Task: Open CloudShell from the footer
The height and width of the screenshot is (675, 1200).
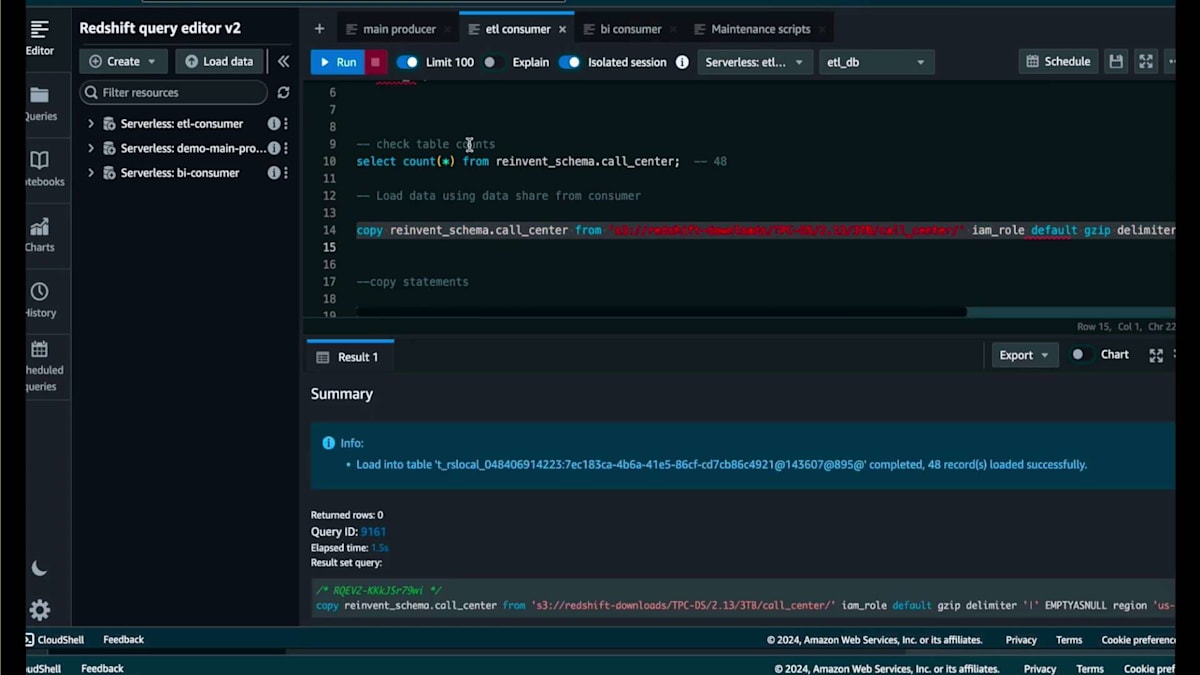Action: [57, 640]
